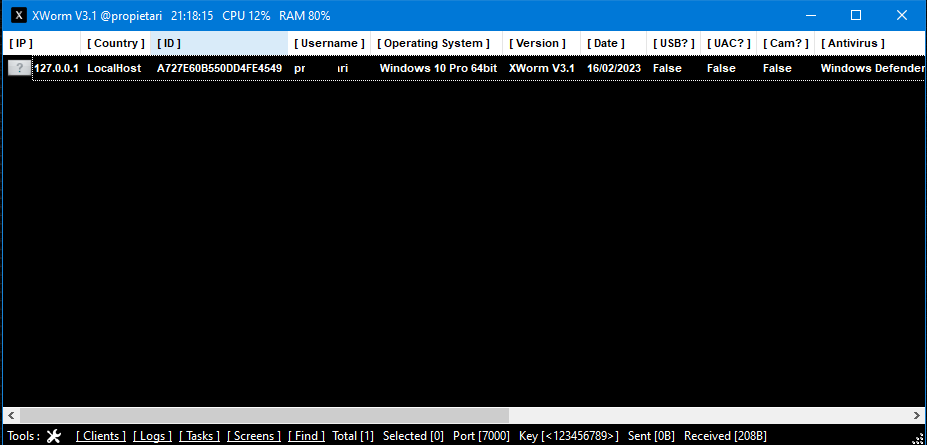Screen dimensions: 927x445
Task: Sort by the IP column header
Action: [41, 43]
